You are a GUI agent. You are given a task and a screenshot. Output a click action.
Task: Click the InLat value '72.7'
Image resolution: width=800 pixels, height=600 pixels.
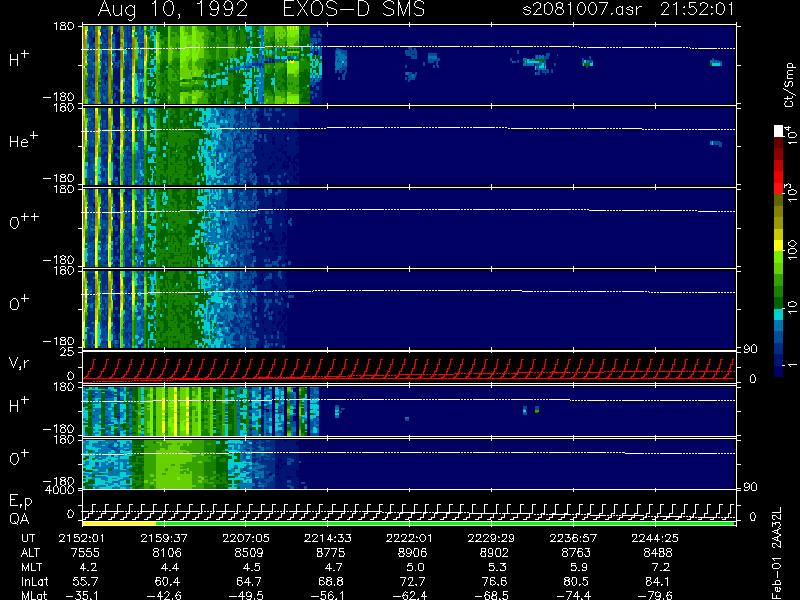(412, 582)
